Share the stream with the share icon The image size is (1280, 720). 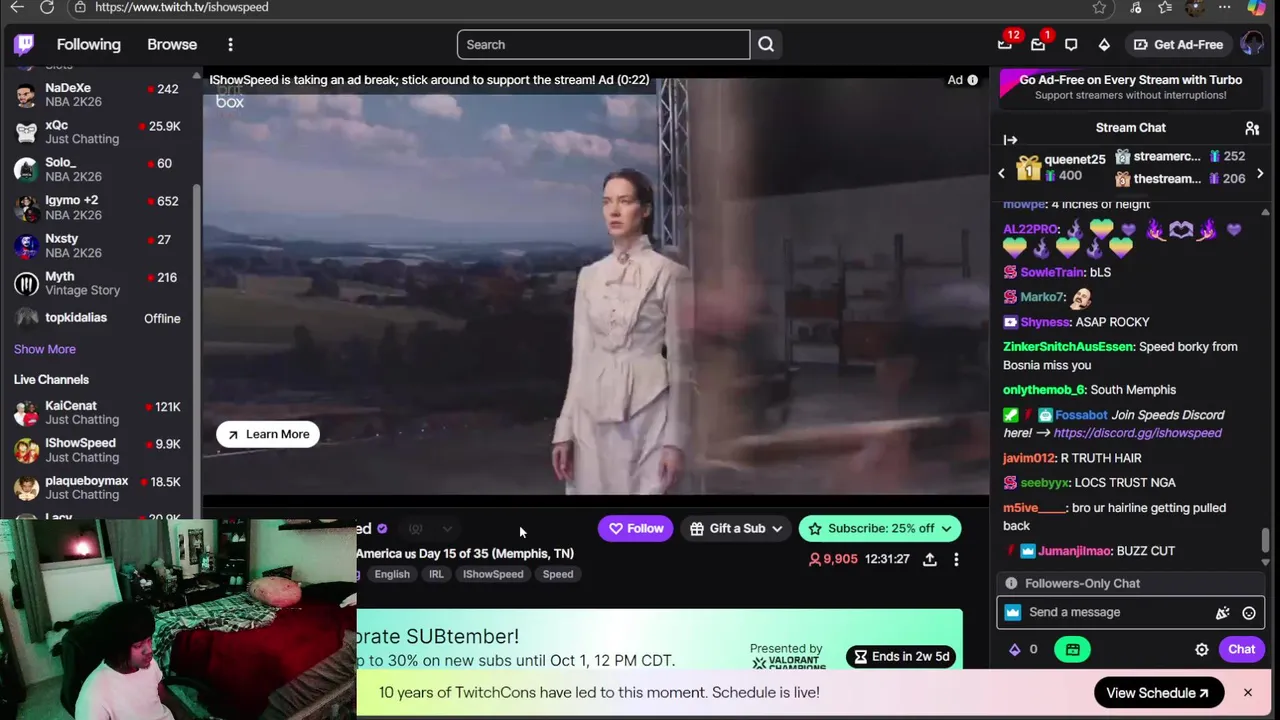point(930,559)
